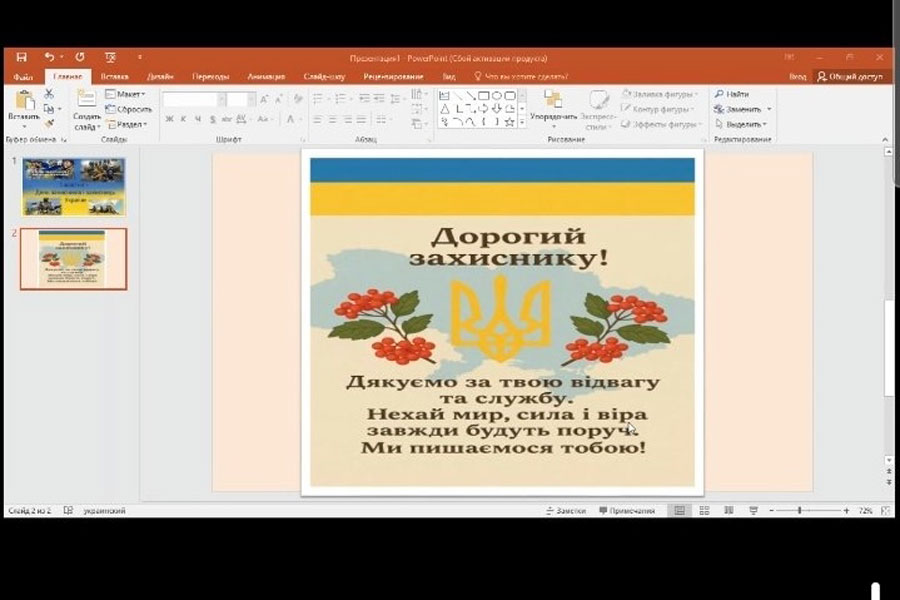900x600 pixels.
Task: Click the Вход sign-in link
Action: [x=797, y=76]
